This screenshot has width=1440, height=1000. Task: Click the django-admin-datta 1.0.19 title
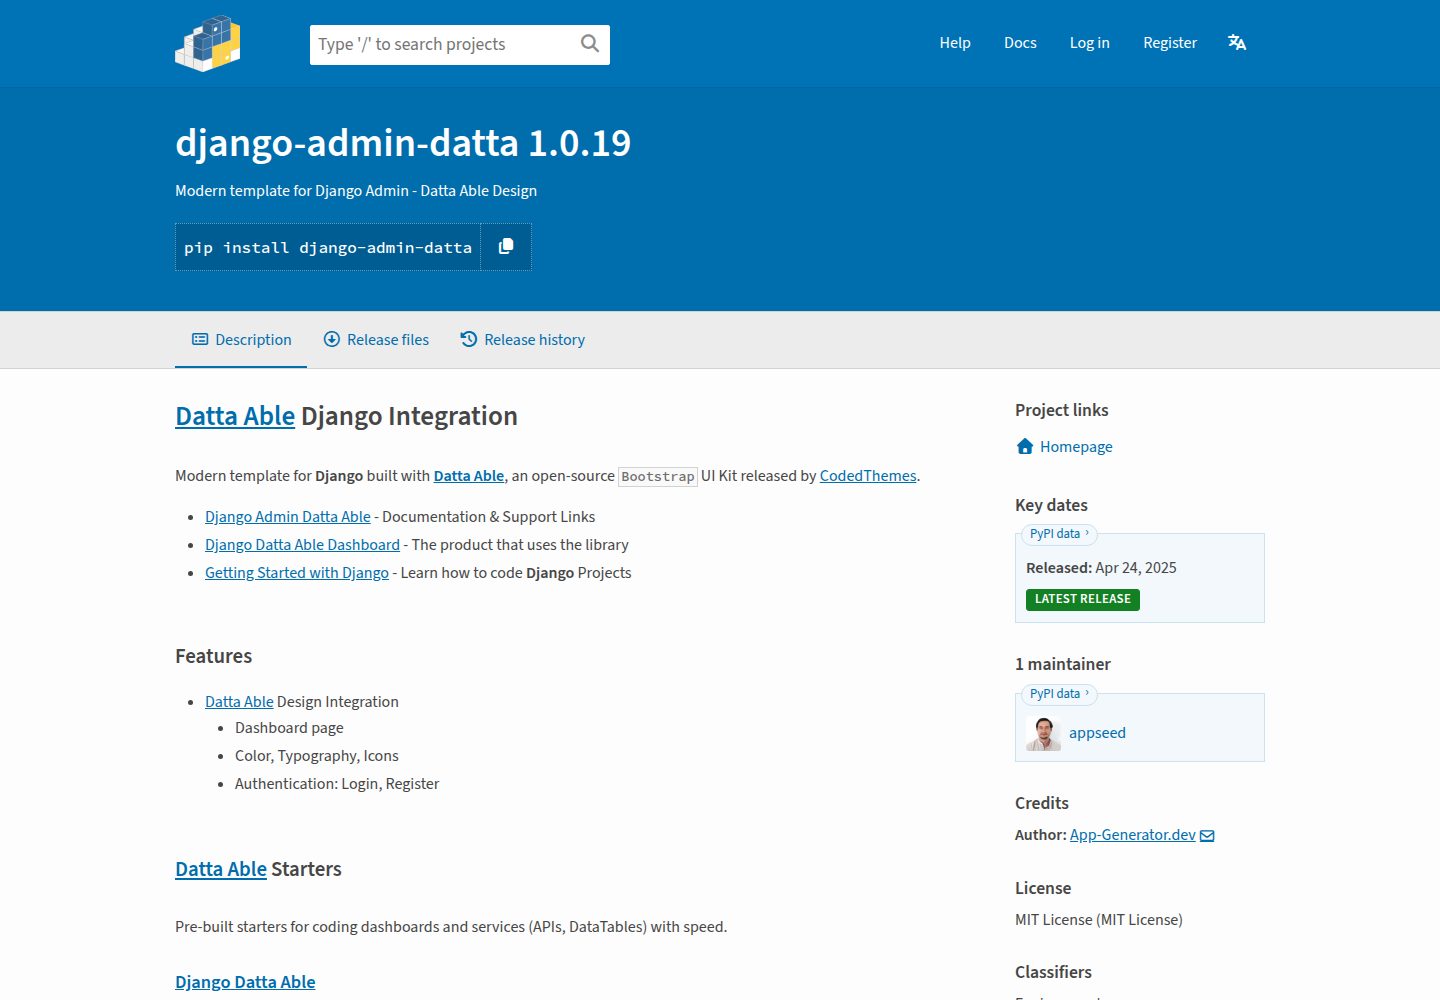click(x=403, y=143)
